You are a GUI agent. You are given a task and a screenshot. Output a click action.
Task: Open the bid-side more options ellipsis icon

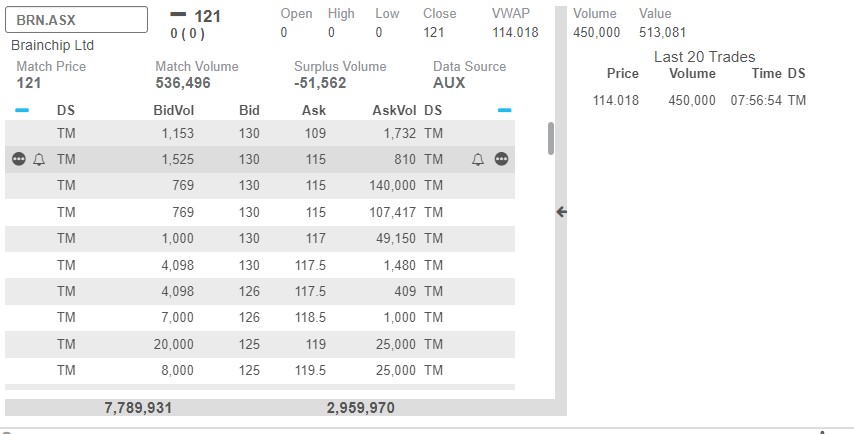[19, 159]
